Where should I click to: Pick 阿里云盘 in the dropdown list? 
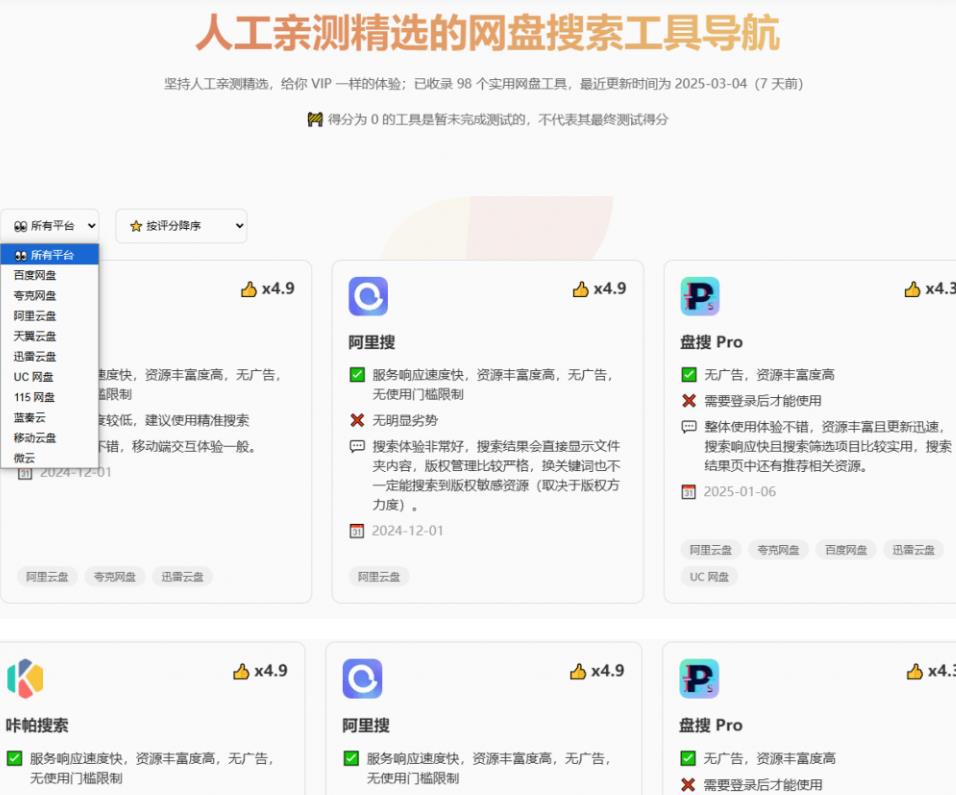pos(49,316)
